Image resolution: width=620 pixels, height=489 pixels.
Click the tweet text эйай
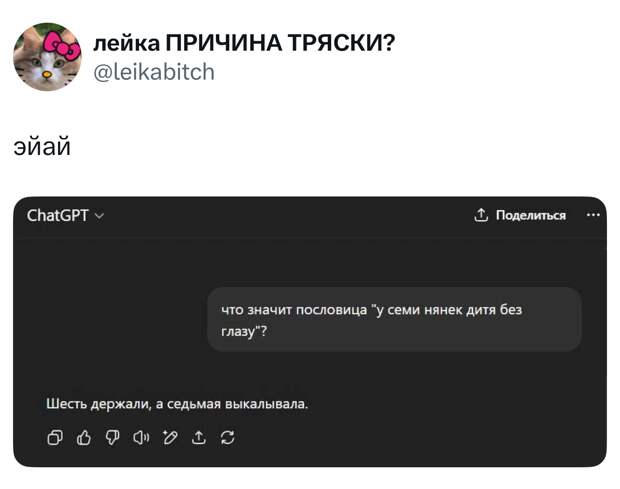pyautogui.click(x=42, y=147)
